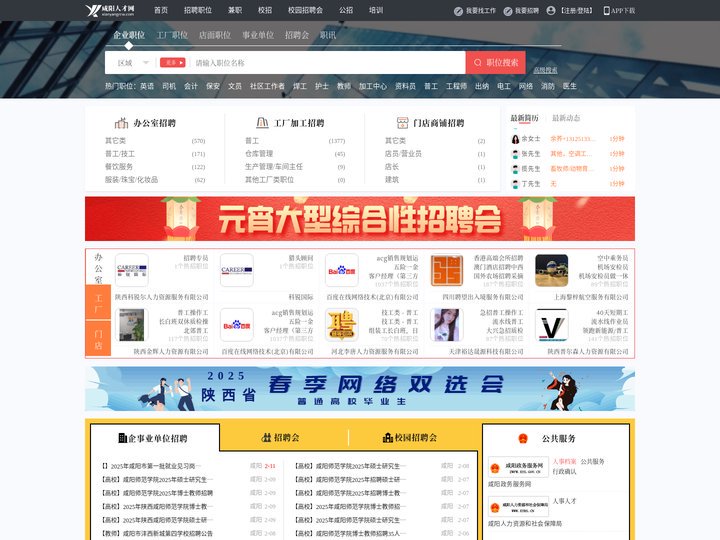Open 上海黎梓航空服务 company logo
Screen dimensions: 720x540
[551, 270]
